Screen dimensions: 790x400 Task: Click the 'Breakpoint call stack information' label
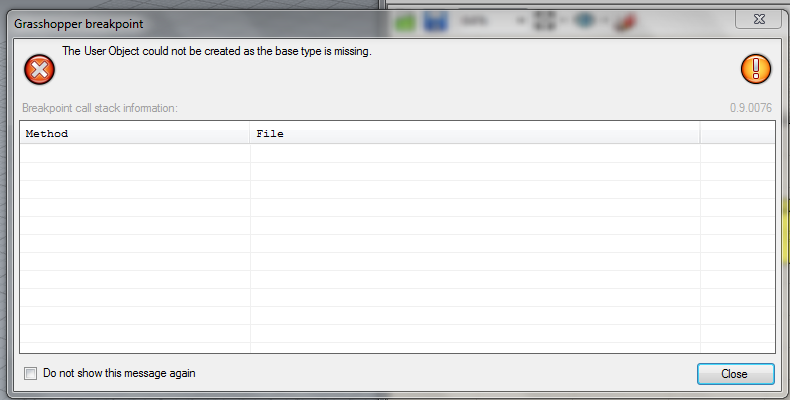click(100, 108)
